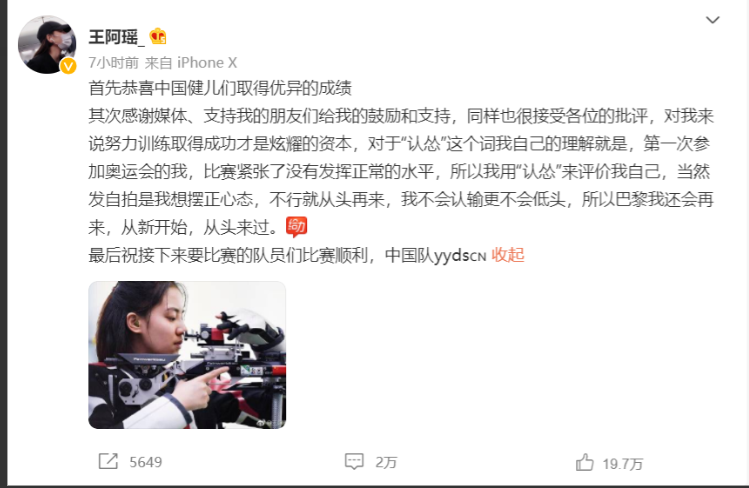The width and height of the screenshot is (749, 488).
Task: Click the watermark on the photo corner
Action: (270, 423)
